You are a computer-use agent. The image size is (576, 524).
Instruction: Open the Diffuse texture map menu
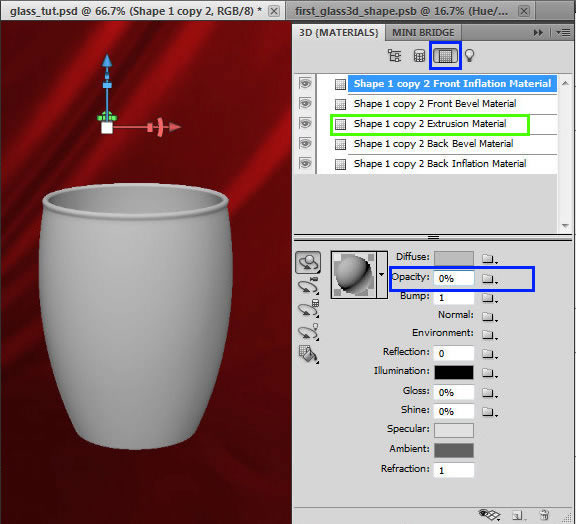click(489, 259)
